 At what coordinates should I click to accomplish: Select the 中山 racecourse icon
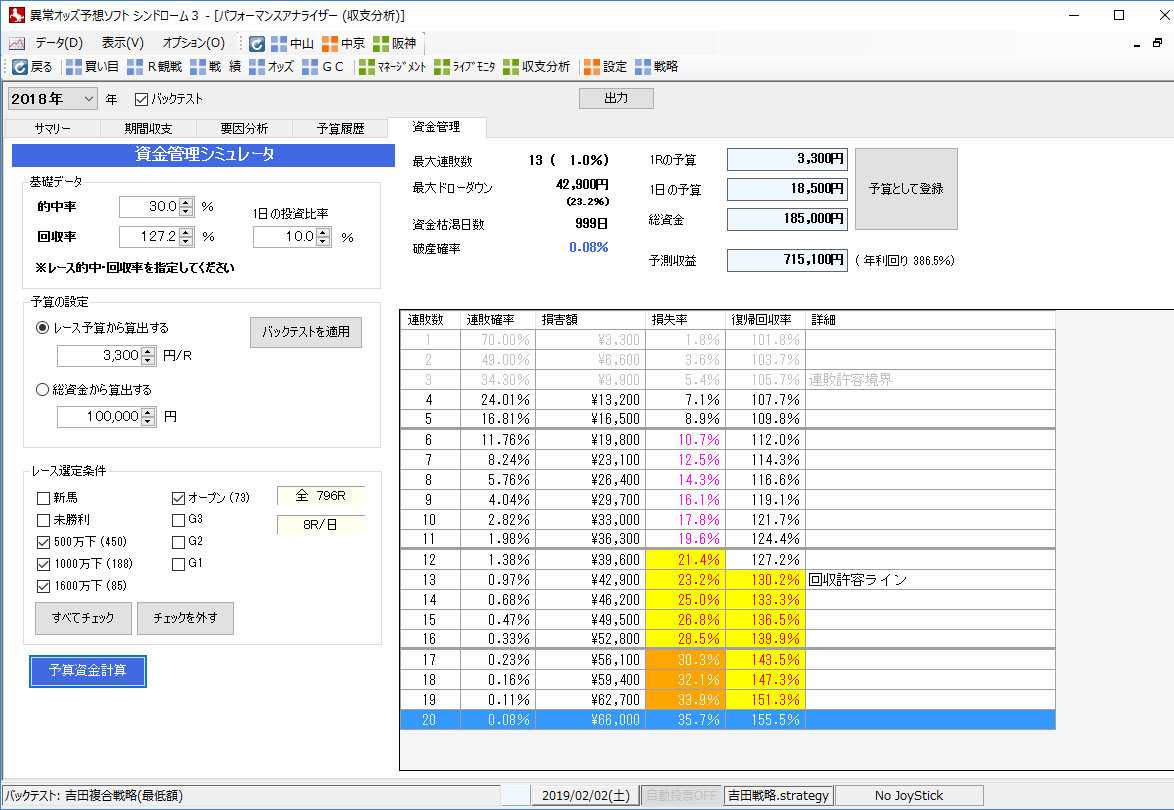point(279,43)
